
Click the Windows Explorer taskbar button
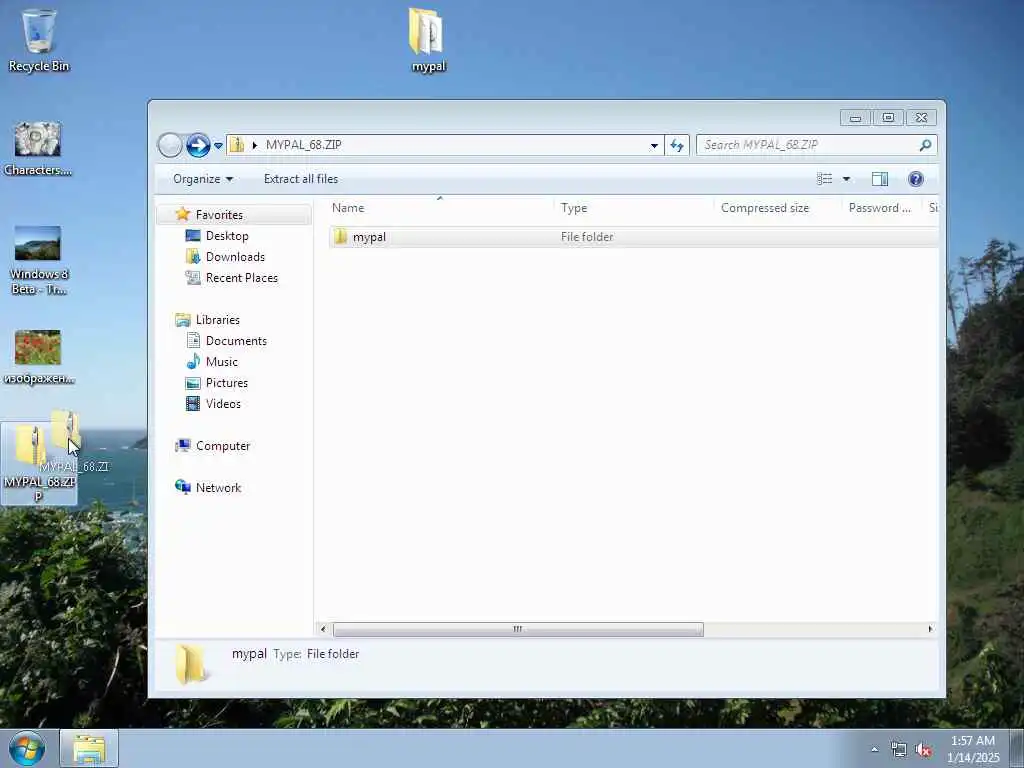coord(89,749)
